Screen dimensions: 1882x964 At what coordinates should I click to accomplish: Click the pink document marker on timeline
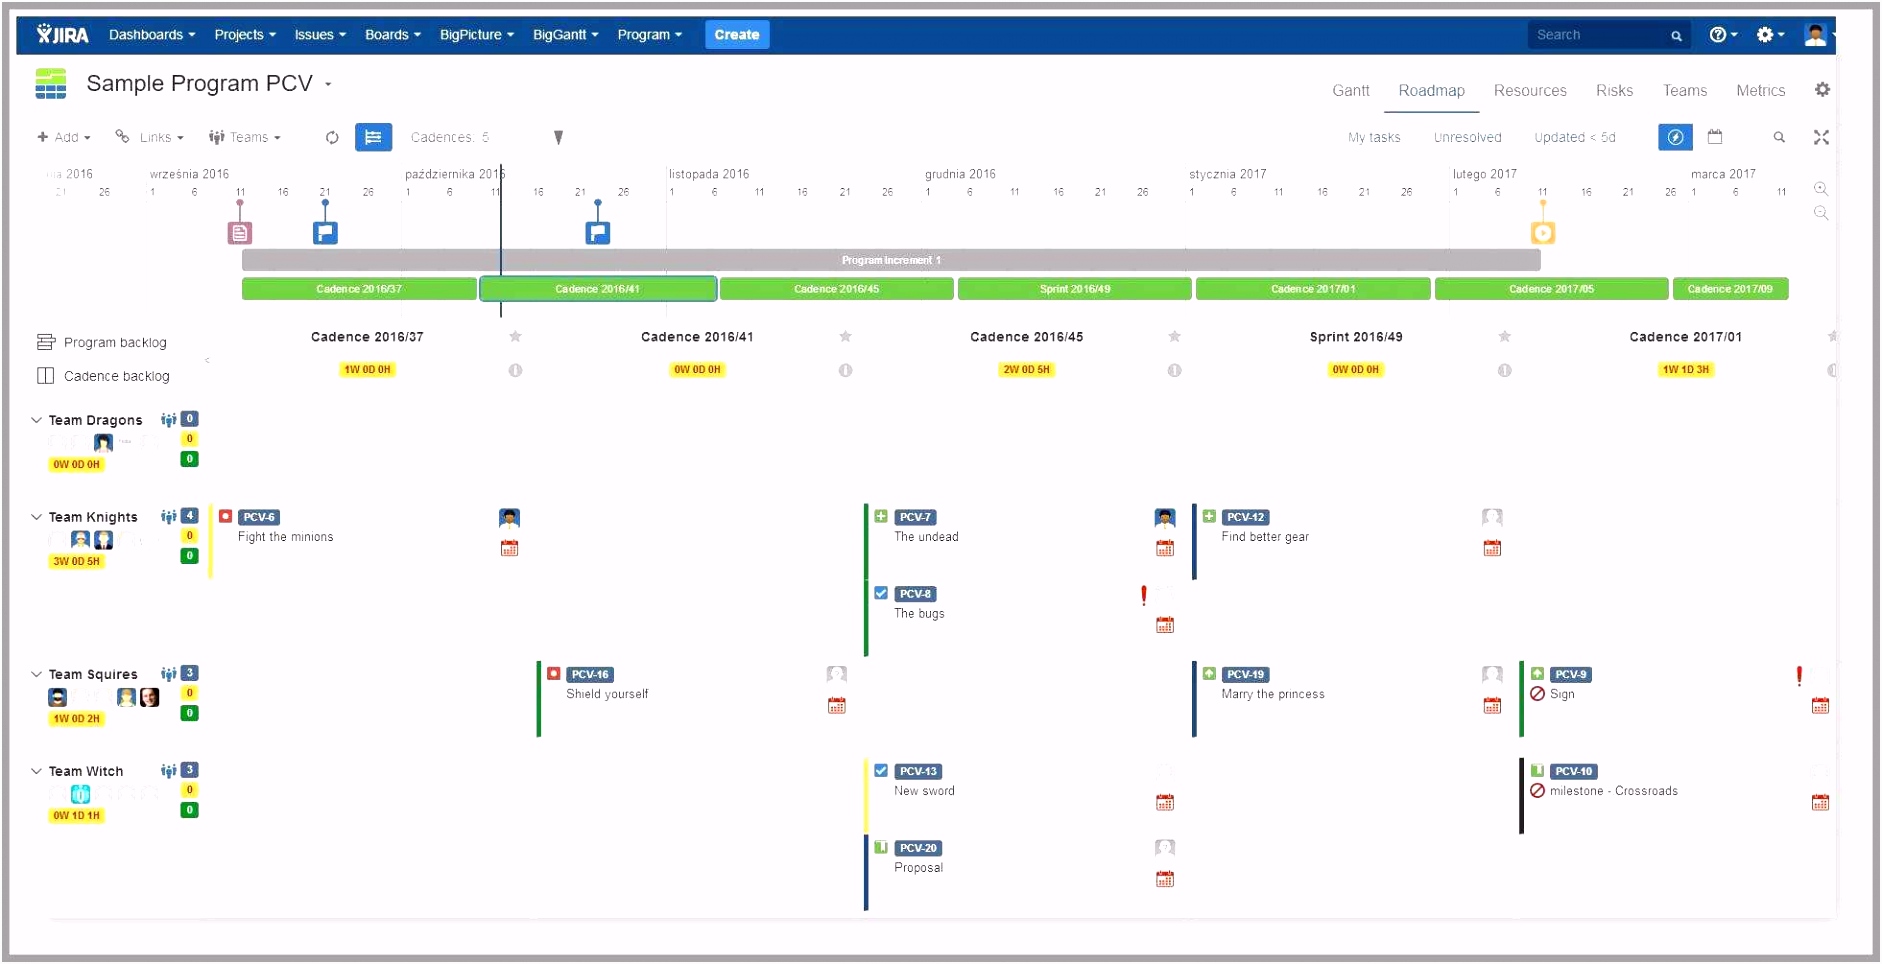pos(240,233)
